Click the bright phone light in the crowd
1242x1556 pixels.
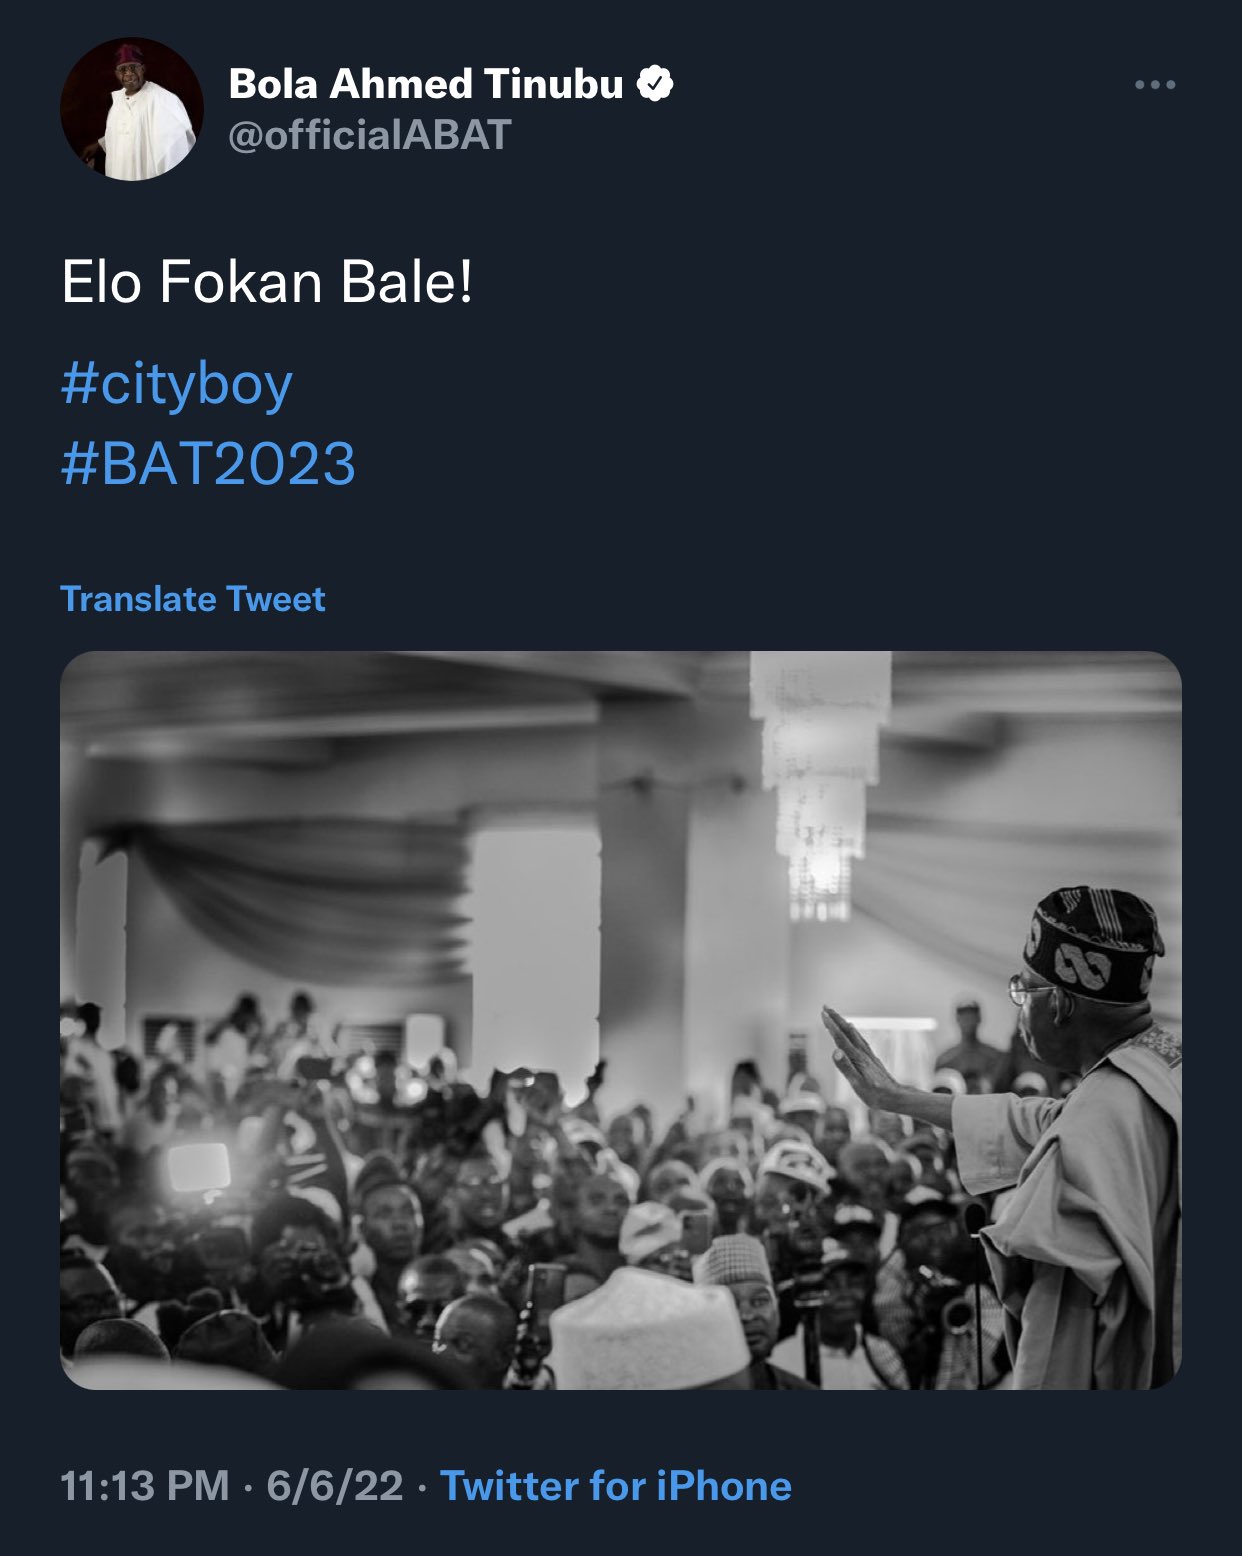(198, 1167)
